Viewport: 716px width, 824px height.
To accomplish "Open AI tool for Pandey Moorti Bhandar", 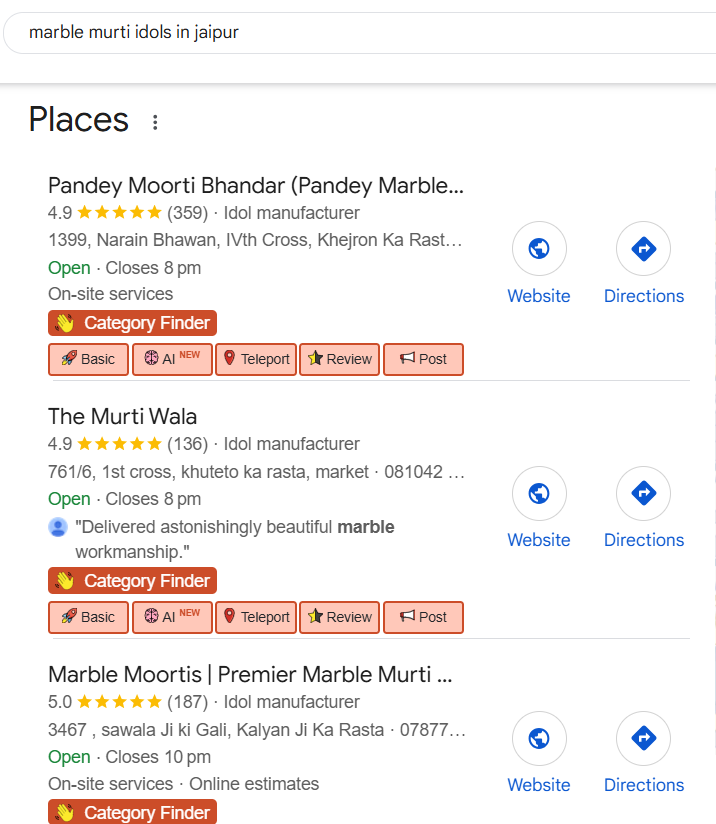I will pyautogui.click(x=172, y=359).
